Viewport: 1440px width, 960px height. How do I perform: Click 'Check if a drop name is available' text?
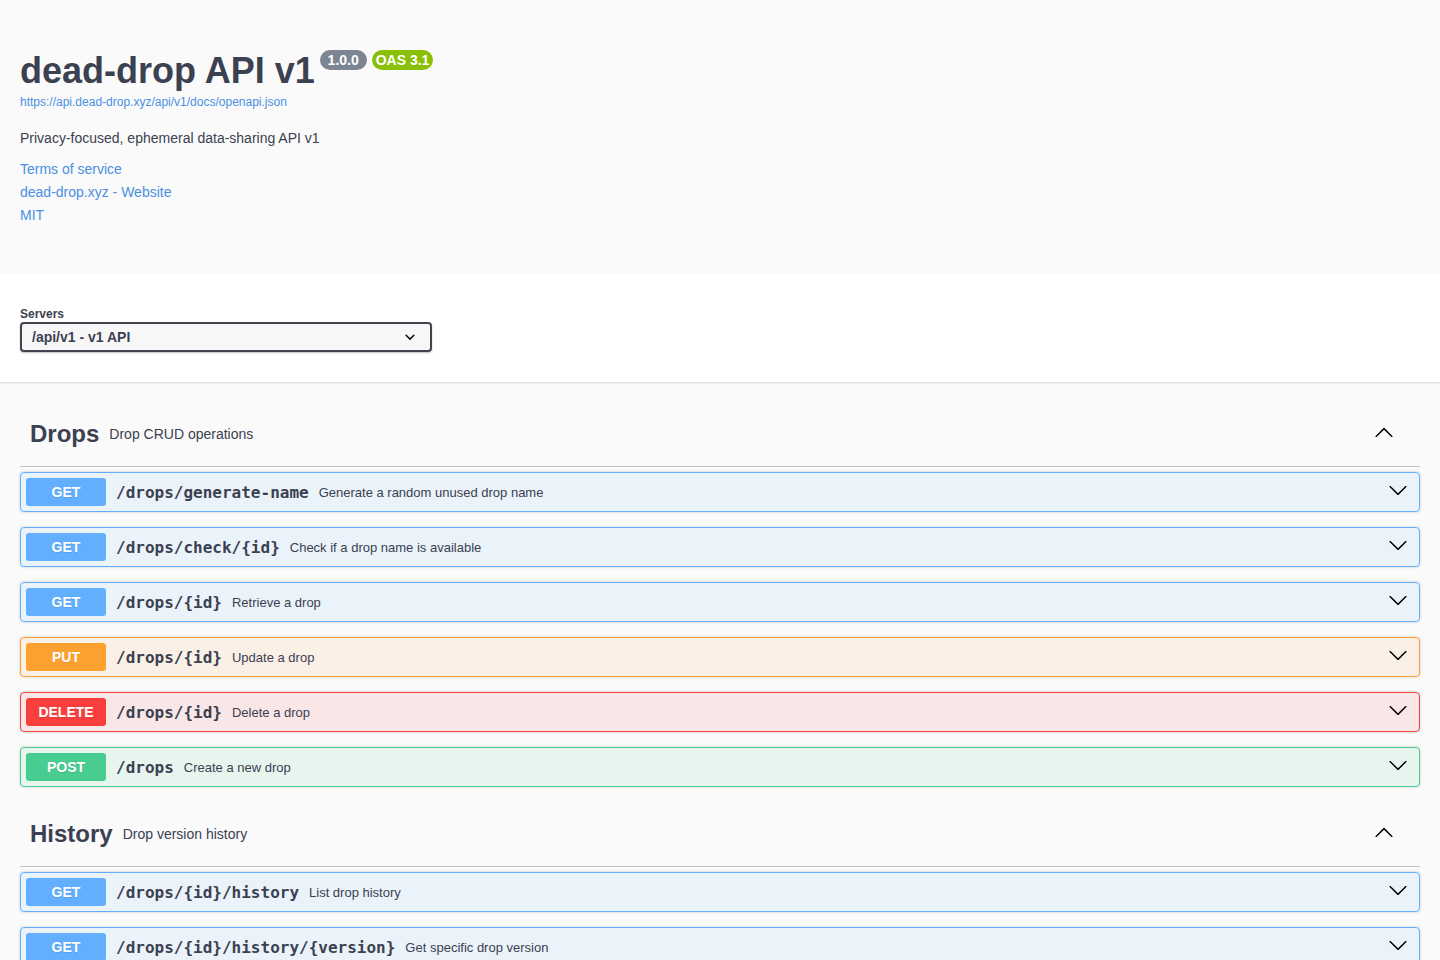[385, 548]
